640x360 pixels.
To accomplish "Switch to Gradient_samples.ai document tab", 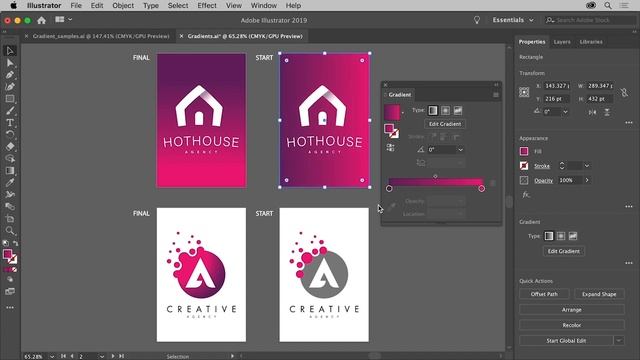I will coord(101,36).
